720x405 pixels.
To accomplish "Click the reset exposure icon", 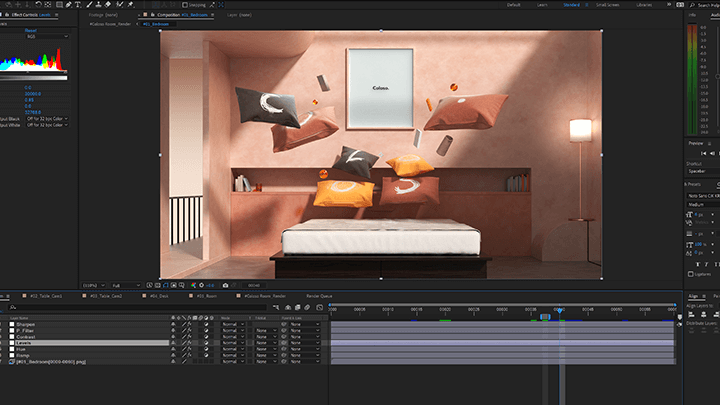I will [x=202, y=285].
